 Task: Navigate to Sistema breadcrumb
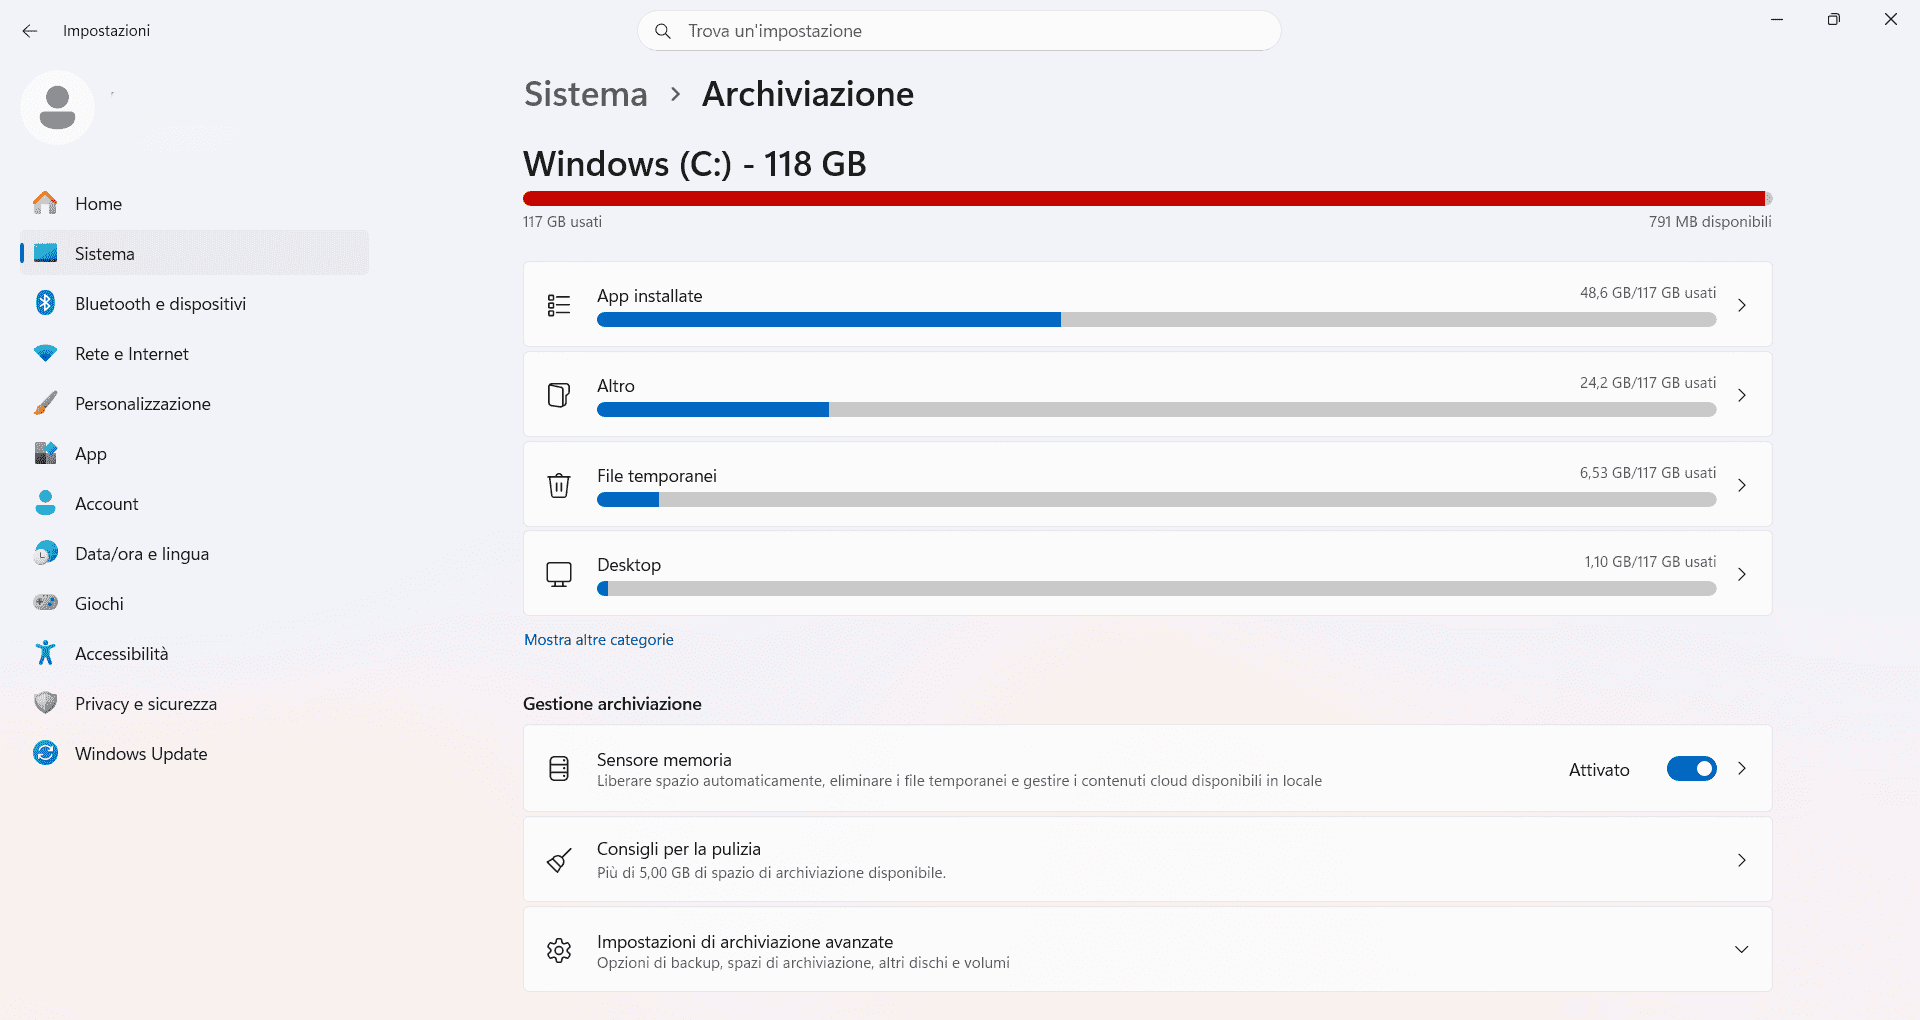(586, 94)
